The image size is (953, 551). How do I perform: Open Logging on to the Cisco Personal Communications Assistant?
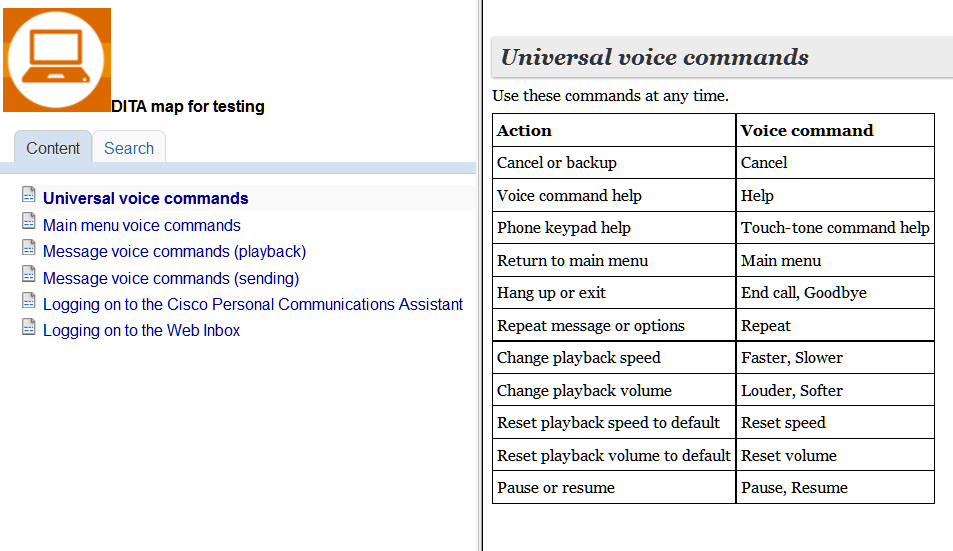[x=253, y=304]
